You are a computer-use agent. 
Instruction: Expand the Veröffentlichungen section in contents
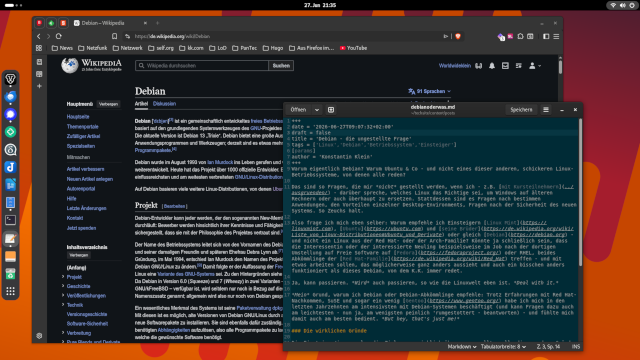pyautogui.click(x=63, y=296)
